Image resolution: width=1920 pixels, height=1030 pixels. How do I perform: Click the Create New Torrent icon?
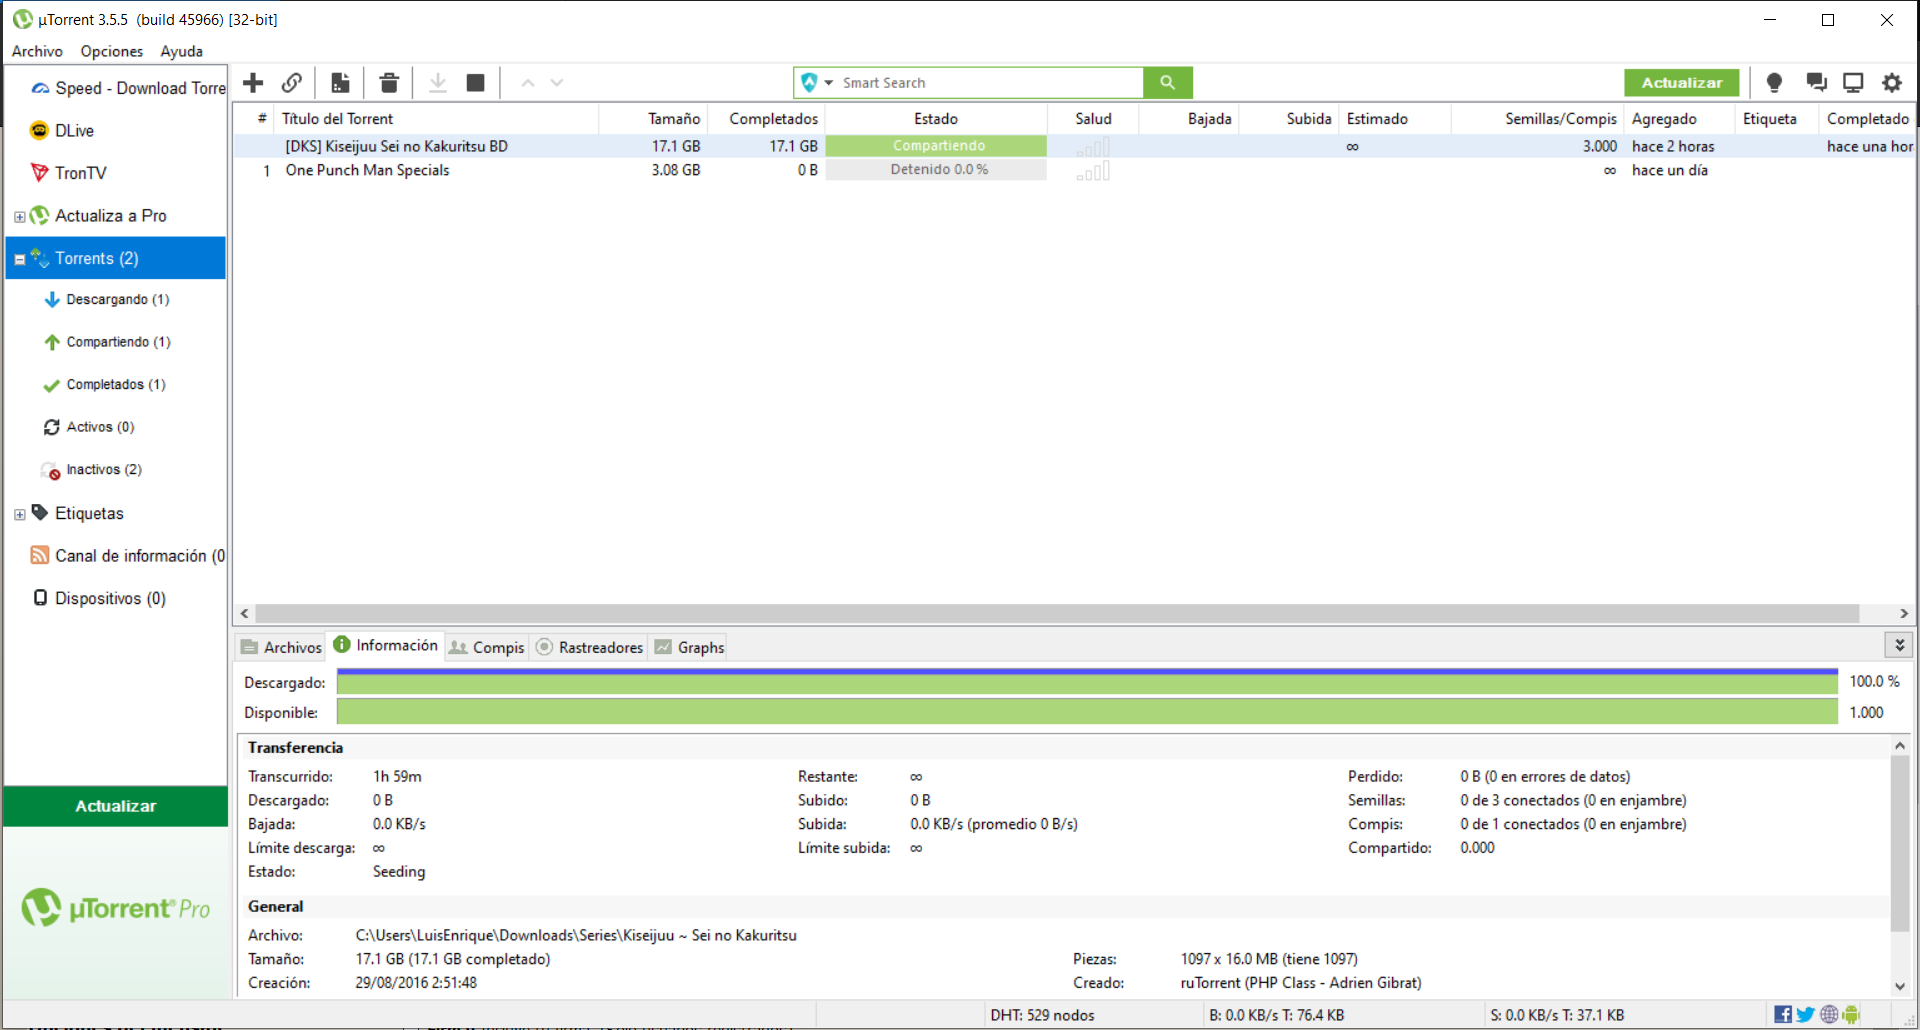coord(340,83)
